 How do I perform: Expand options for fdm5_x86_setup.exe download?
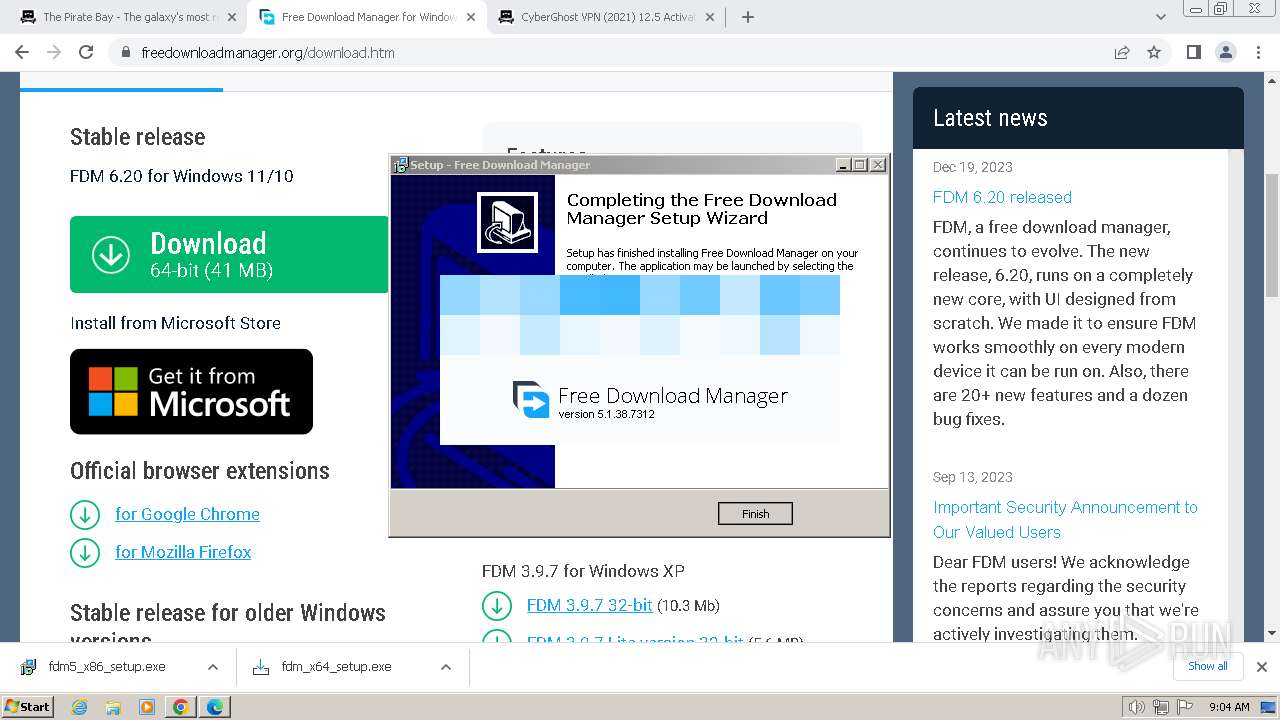coord(213,667)
